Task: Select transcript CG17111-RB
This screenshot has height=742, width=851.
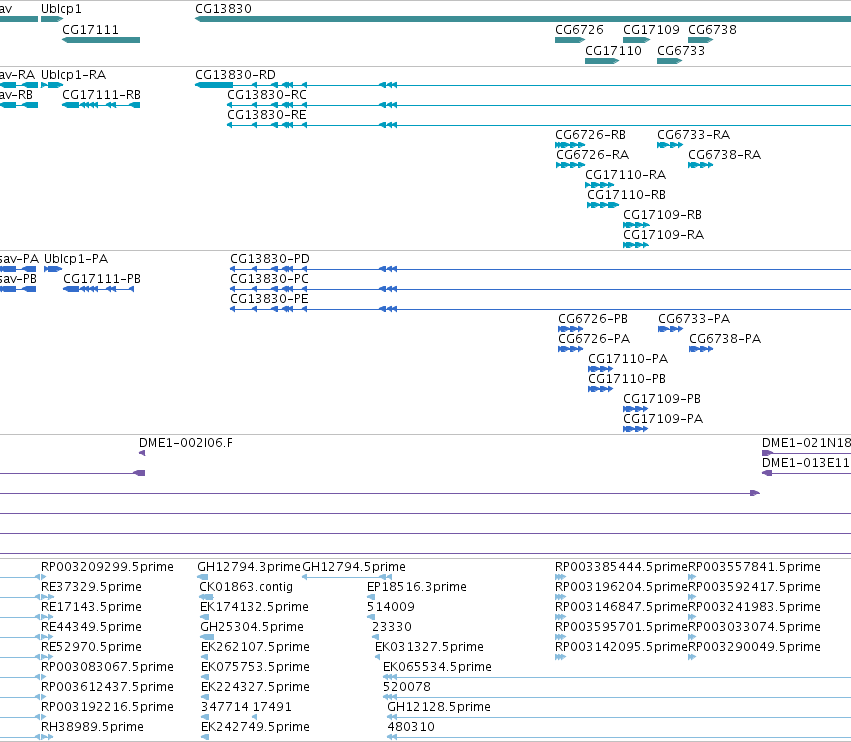Action: tap(101, 95)
